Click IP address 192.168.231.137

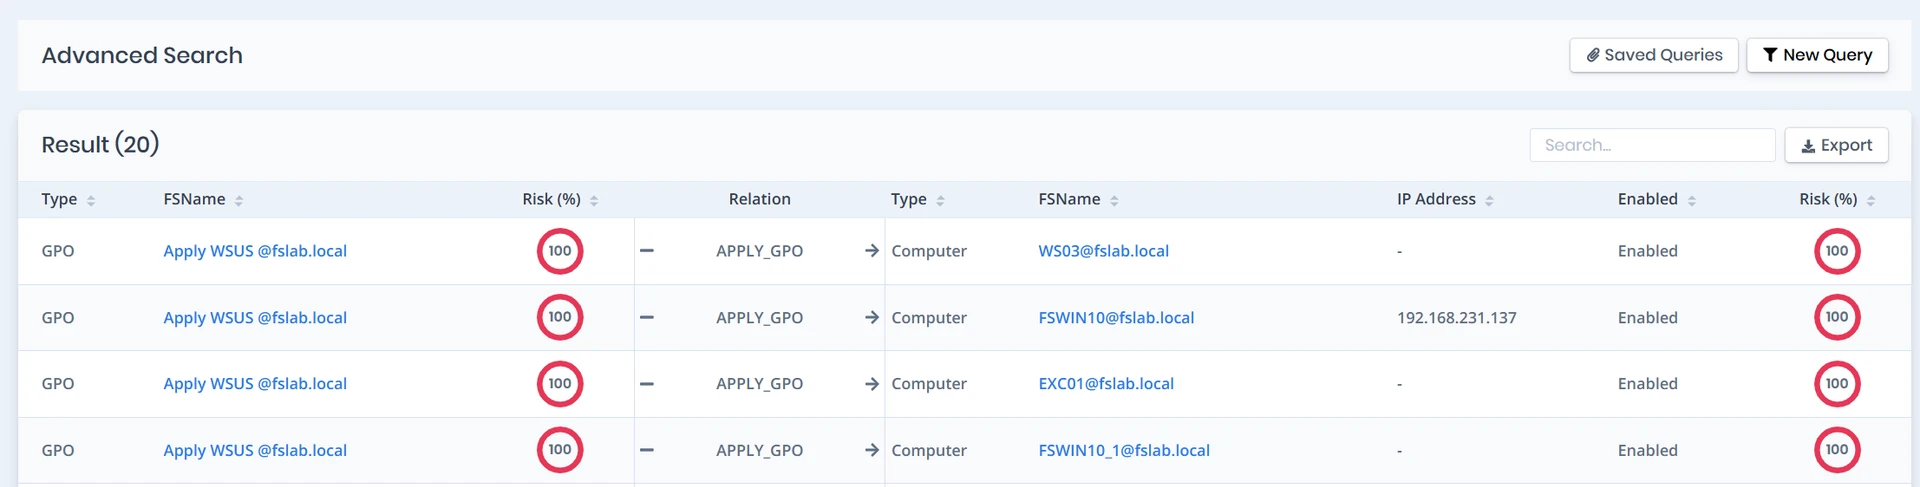pos(1456,318)
